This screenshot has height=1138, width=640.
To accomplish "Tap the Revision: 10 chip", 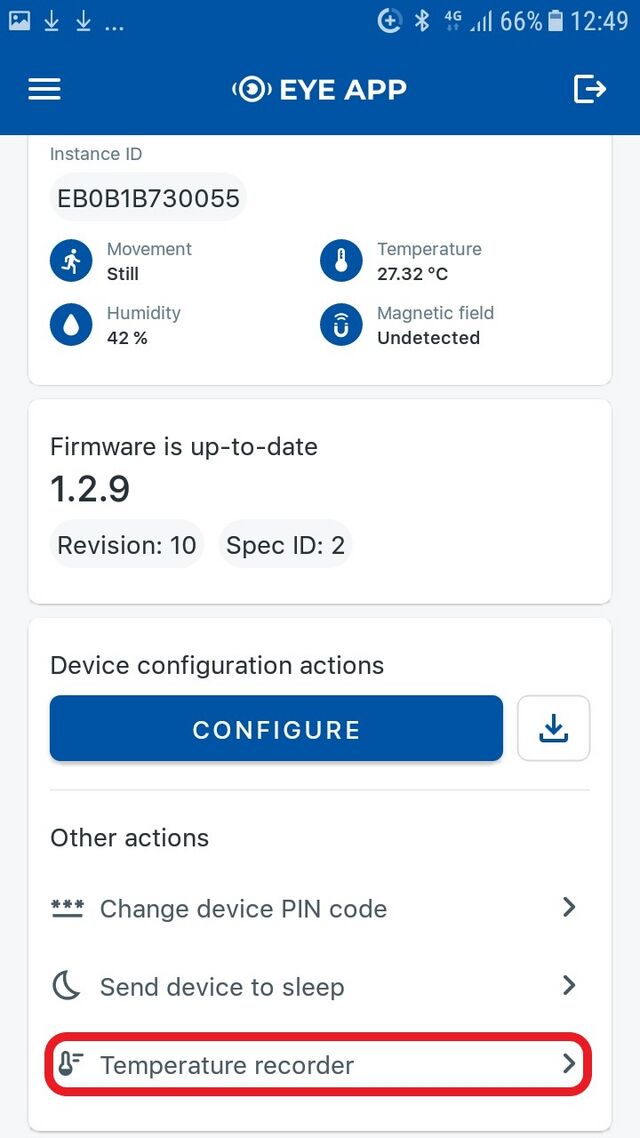I will [x=126, y=544].
